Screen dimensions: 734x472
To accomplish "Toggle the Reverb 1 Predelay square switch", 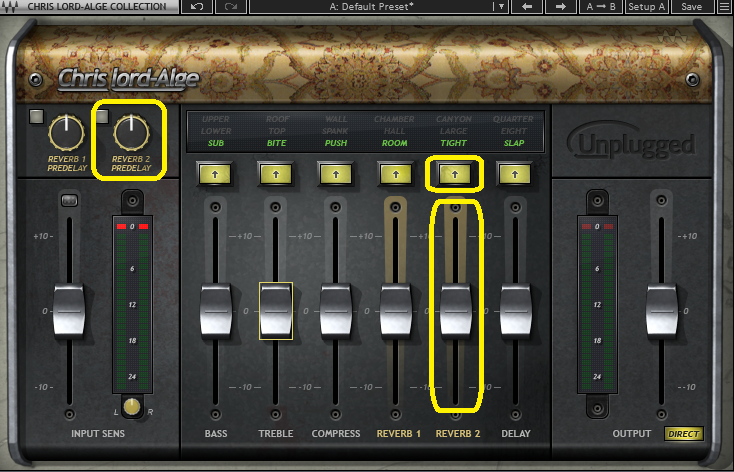I will pos(36,117).
